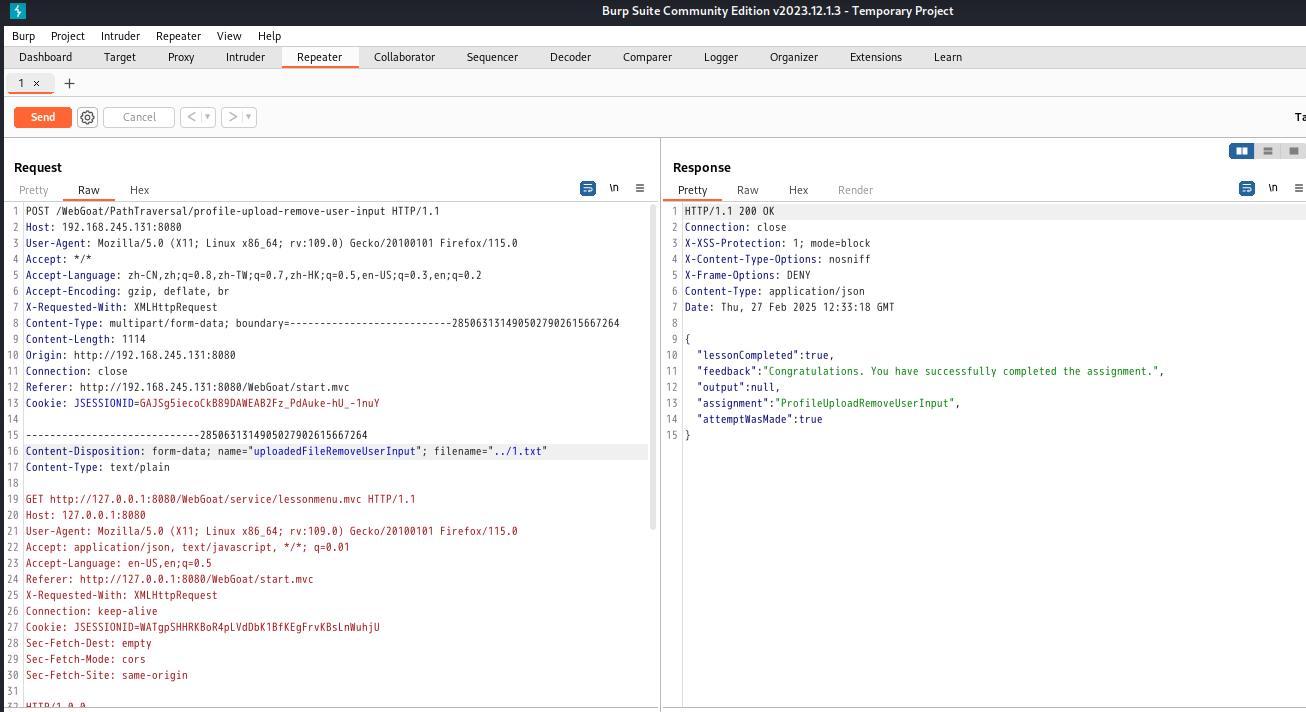Click the Content-Disposition line with filename "../1.txt"
This screenshot has width=1306, height=712.
[x=287, y=451]
